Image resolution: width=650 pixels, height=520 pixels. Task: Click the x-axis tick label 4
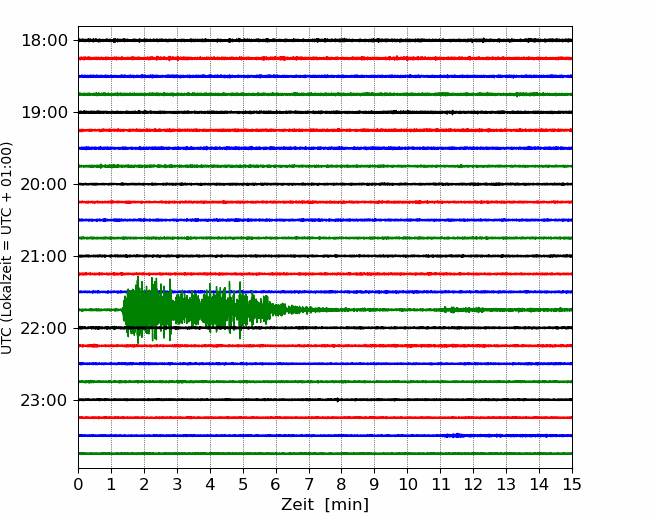click(210, 484)
